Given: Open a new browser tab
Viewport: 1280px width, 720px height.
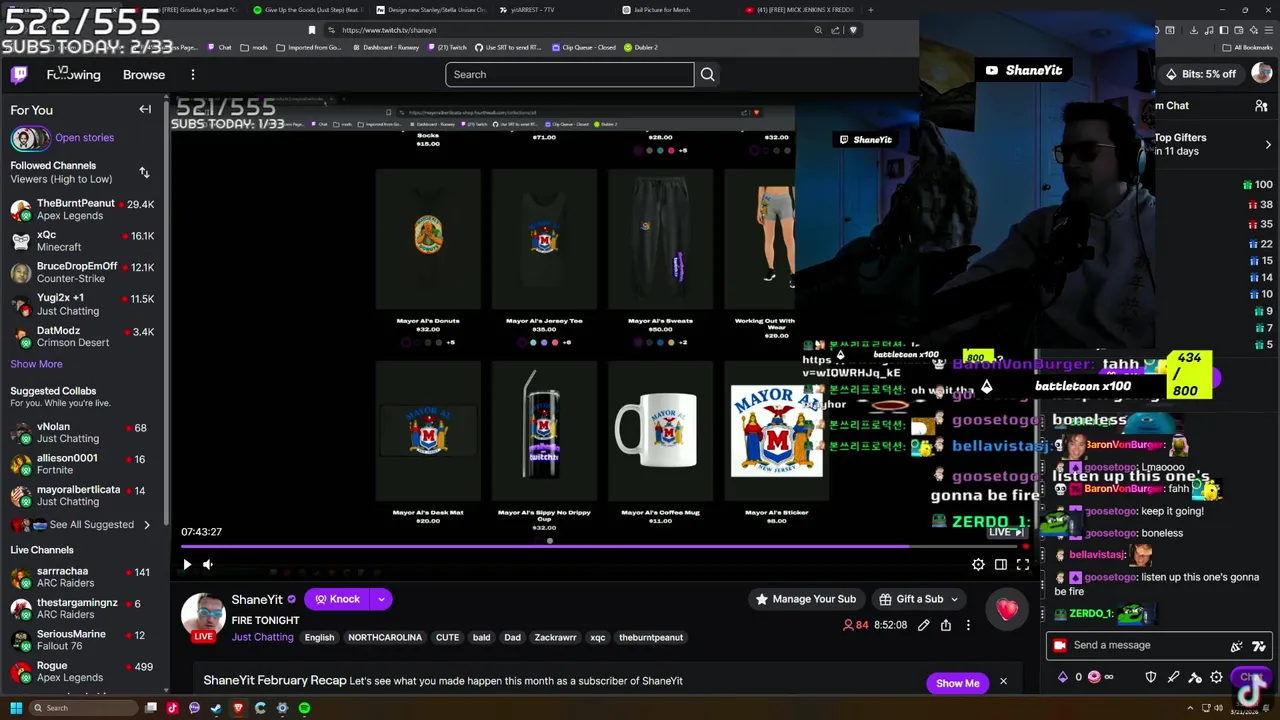Looking at the screenshot, I should pyautogui.click(x=870, y=10).
